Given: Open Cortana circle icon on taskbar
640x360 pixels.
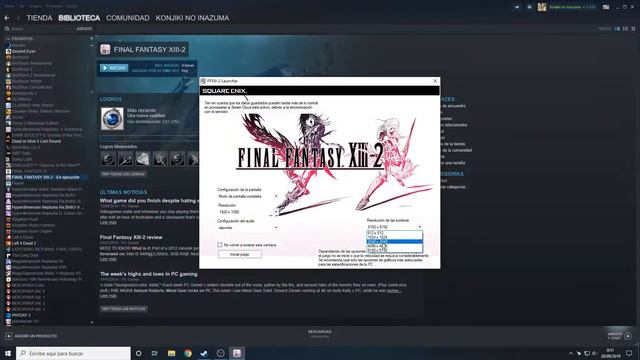Looking at the screenshot, I should coord(139,353).
